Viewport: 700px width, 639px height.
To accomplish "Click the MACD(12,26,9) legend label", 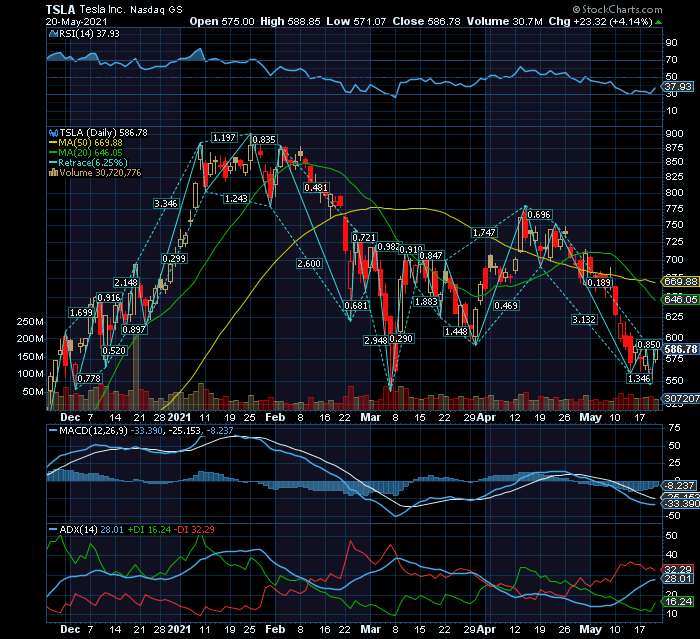I will 93,430.
